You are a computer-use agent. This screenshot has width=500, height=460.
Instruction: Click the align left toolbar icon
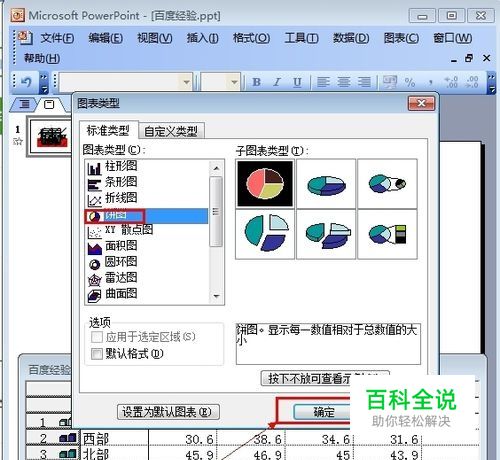pyautogui.click(x=323, y=82)
